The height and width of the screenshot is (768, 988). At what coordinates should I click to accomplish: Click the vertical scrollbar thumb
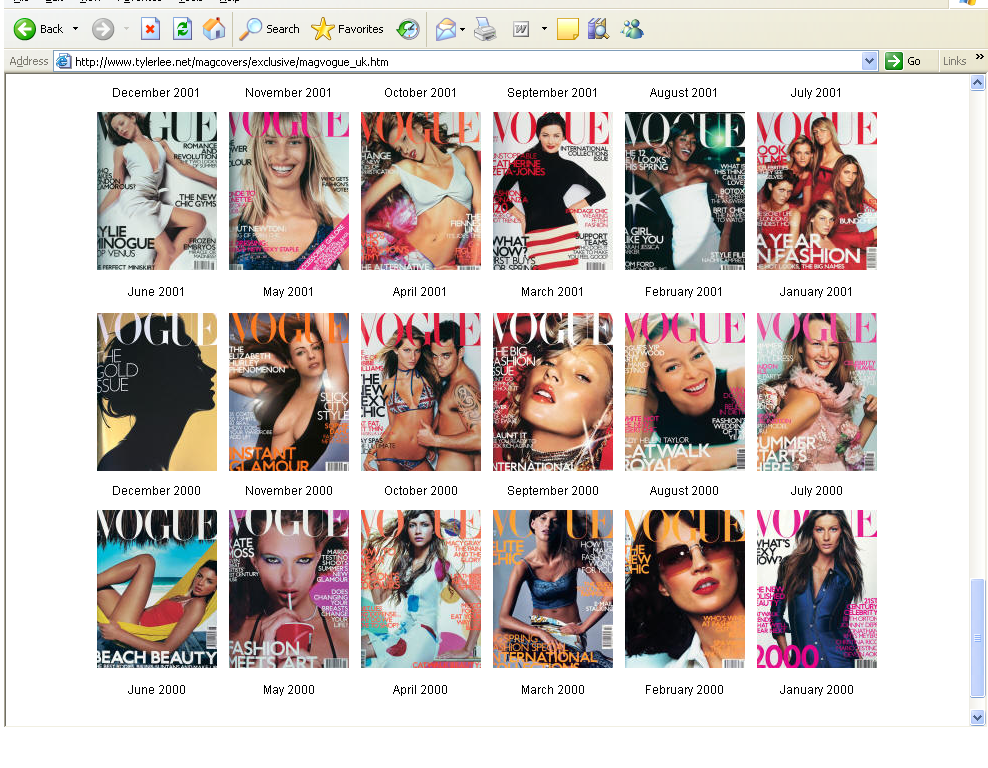977,638
